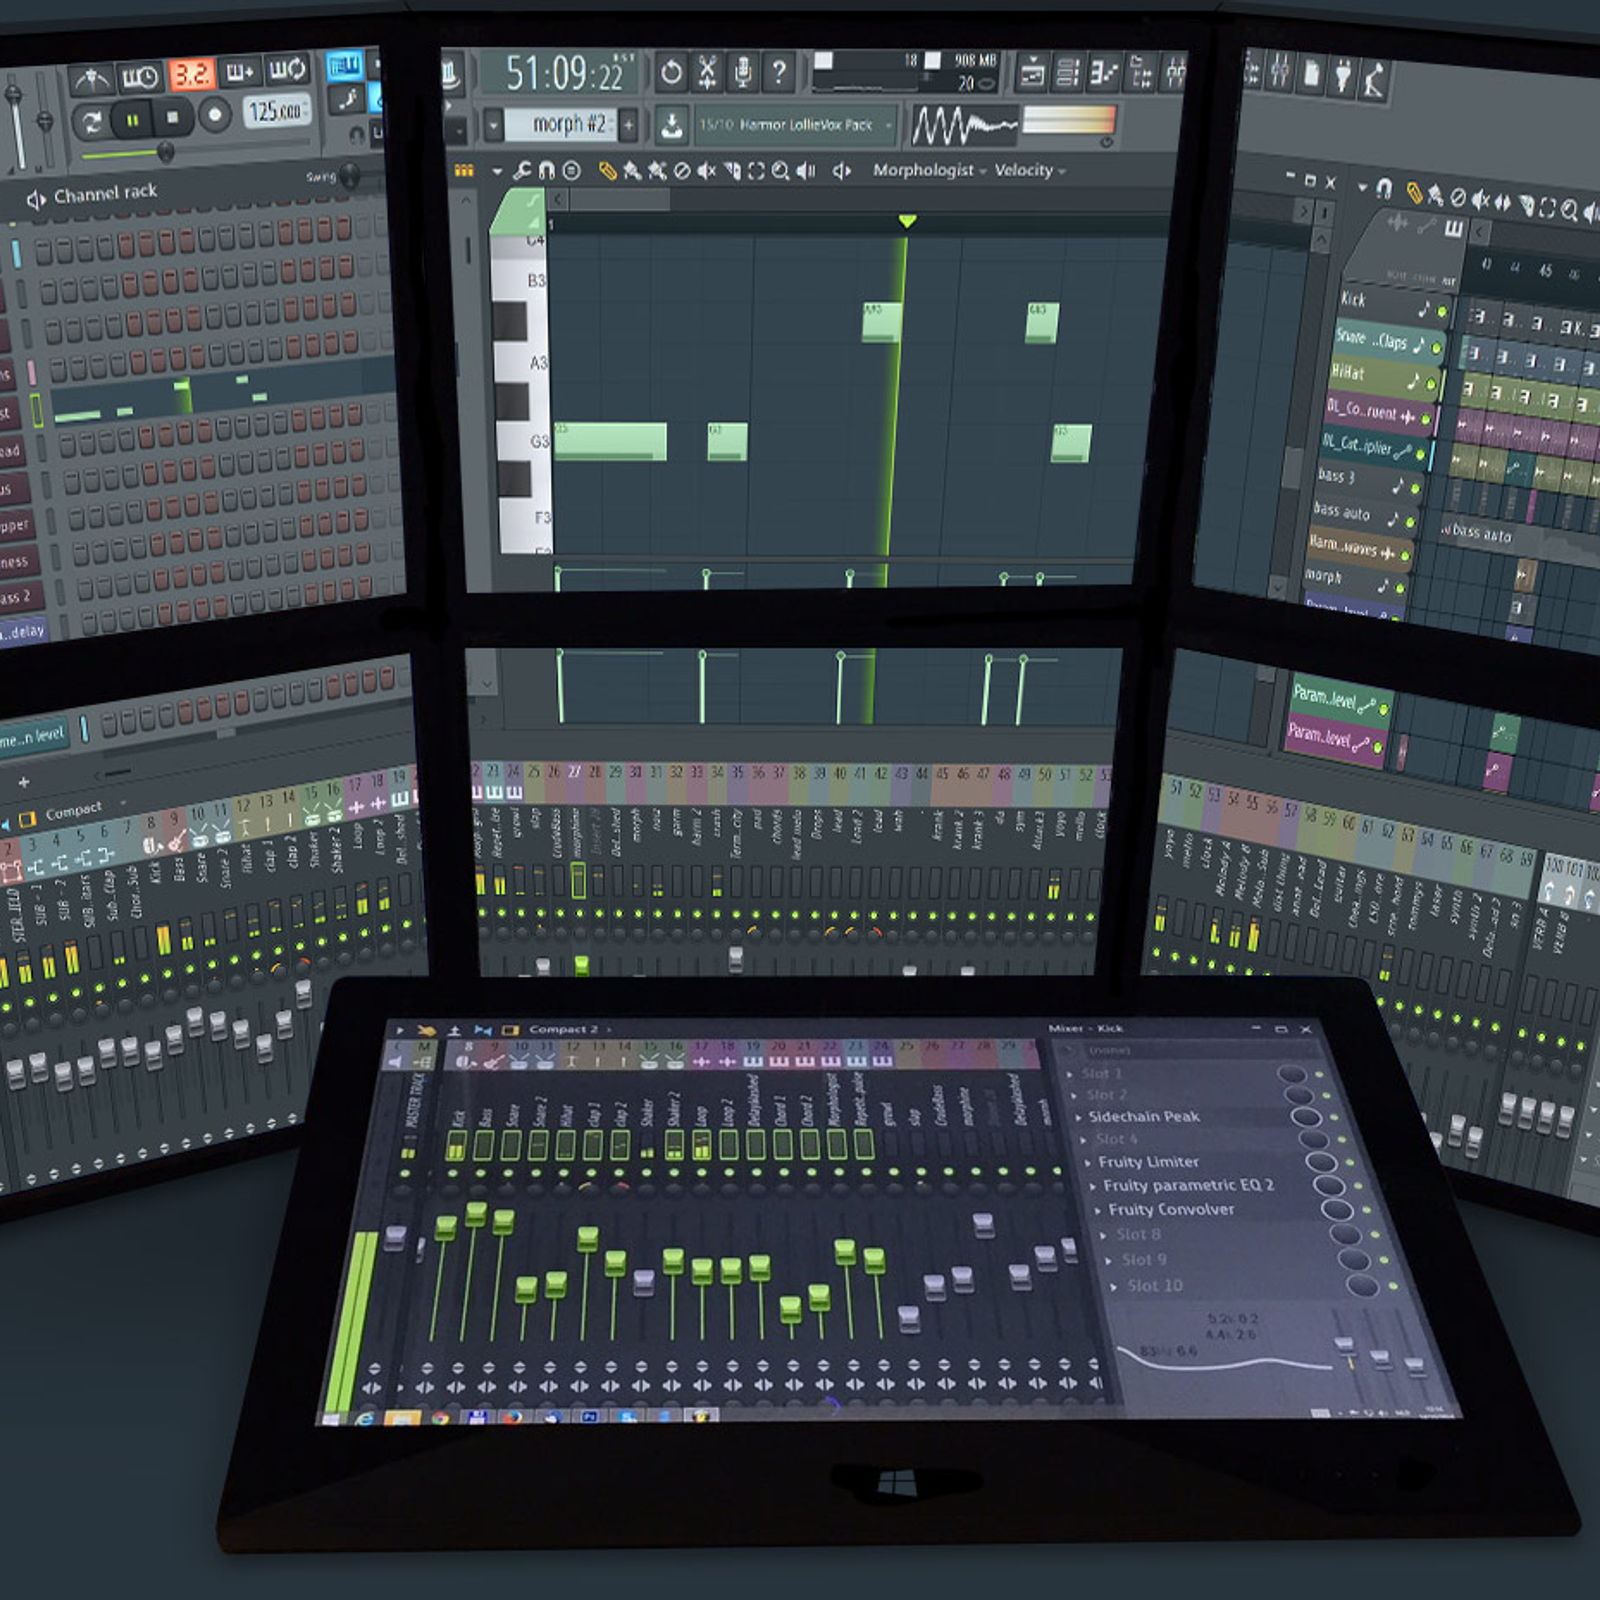The image size is (1600, 1600).
Task: Expand Fruity parametric EQ 2 slot arrow
Action: tap(1092, 1186)
